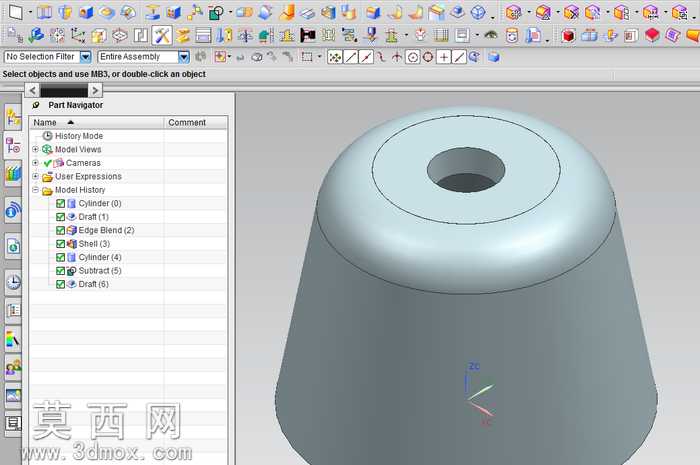
Task: Open the color palette sidebar icon
Action: tap(13, 338)
